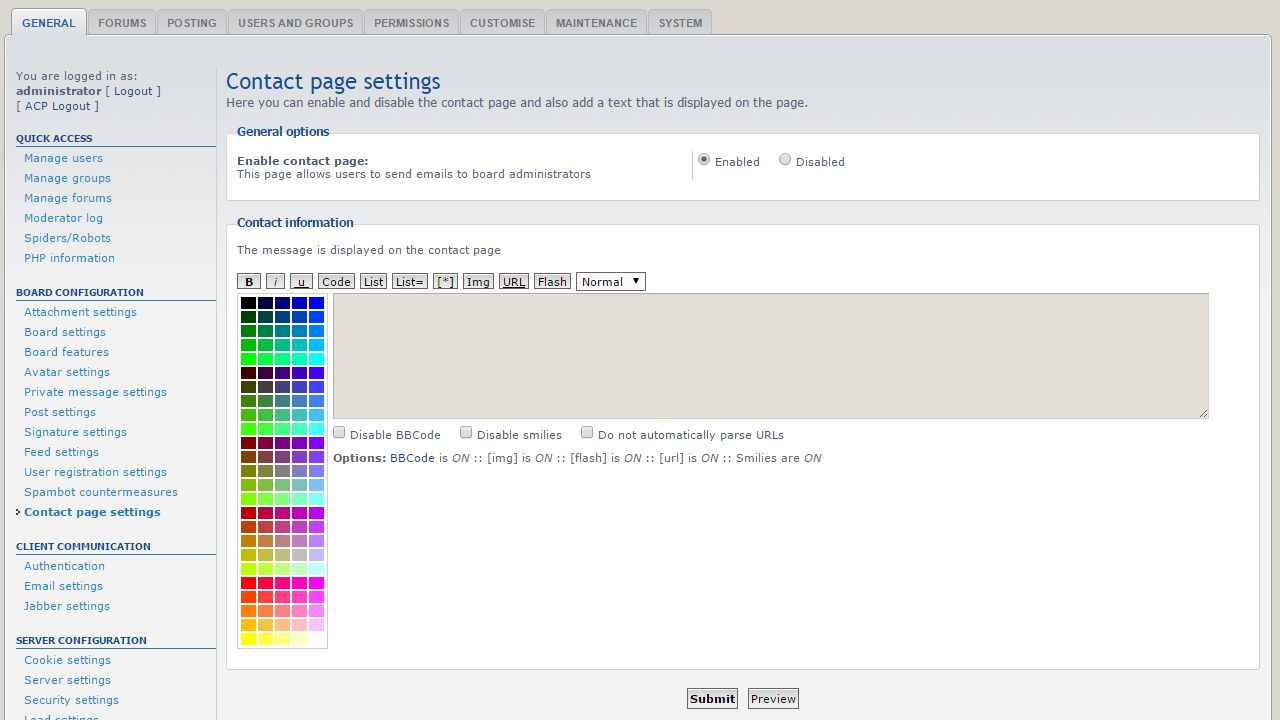Open Cookie settings
The image size is (1280, 720).
coord(67,660)
